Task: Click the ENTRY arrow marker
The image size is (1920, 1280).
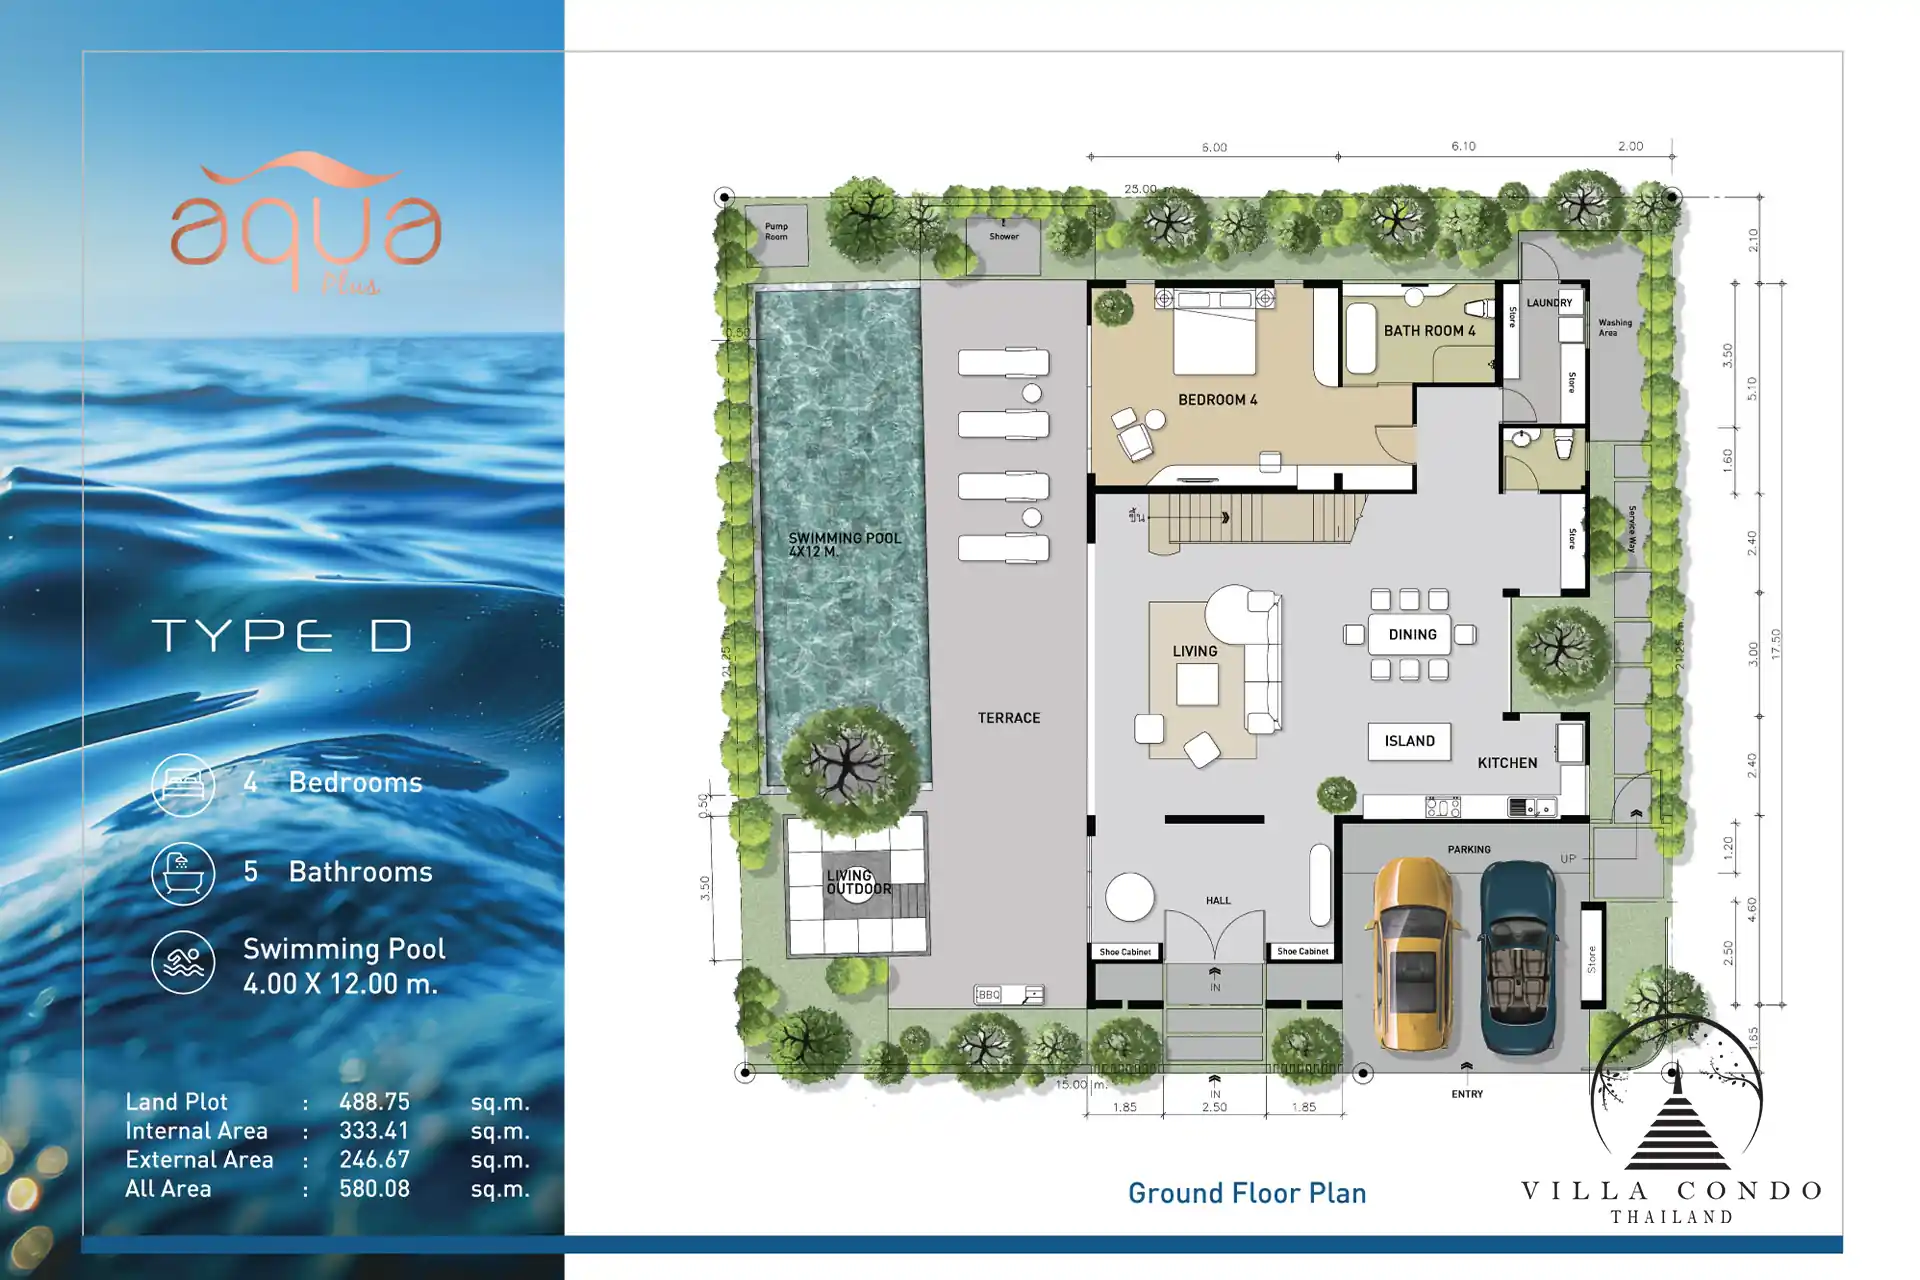Action: (1467, 1067)
